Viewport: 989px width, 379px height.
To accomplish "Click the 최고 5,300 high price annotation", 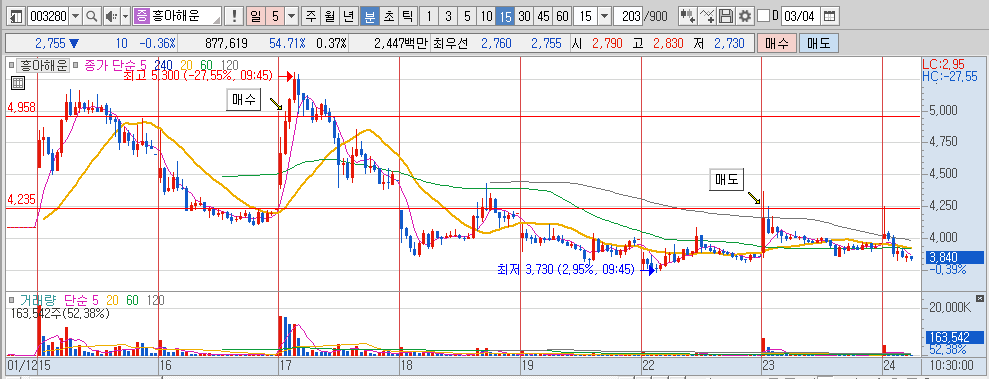I will pyautogui.click(x=197, y=76).
